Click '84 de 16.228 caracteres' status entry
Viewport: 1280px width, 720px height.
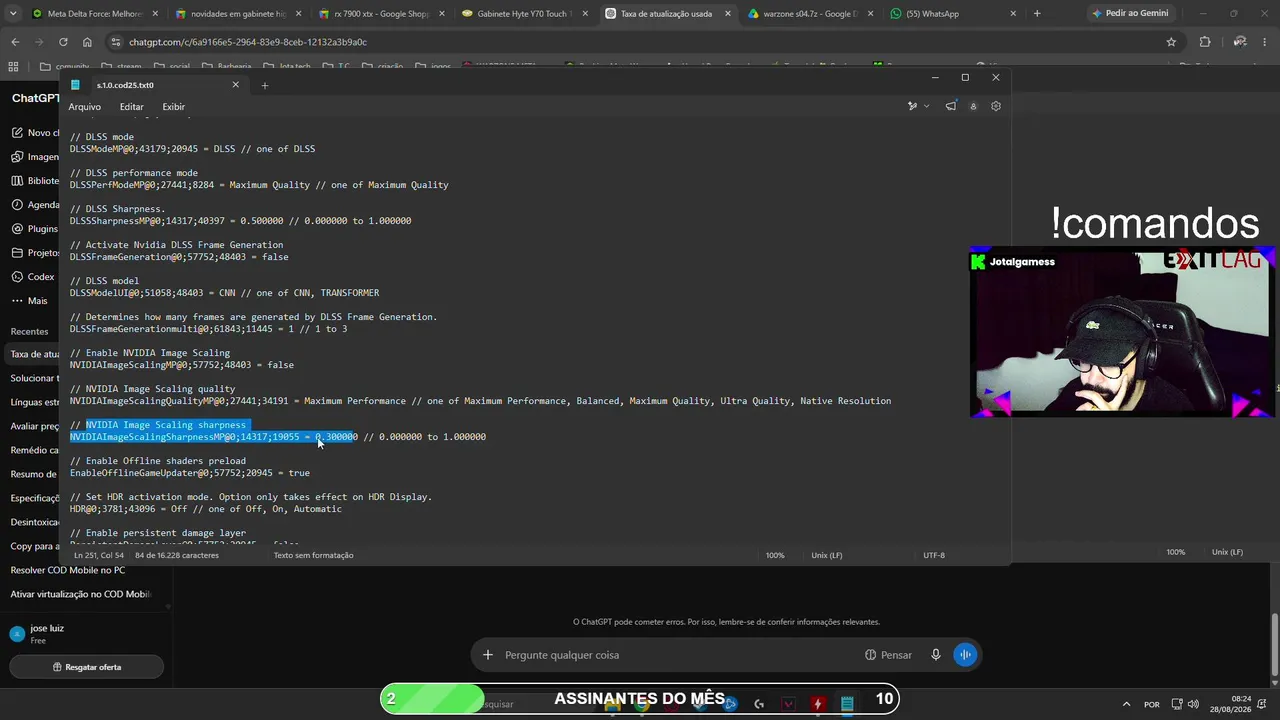click(x=176, y=555)
